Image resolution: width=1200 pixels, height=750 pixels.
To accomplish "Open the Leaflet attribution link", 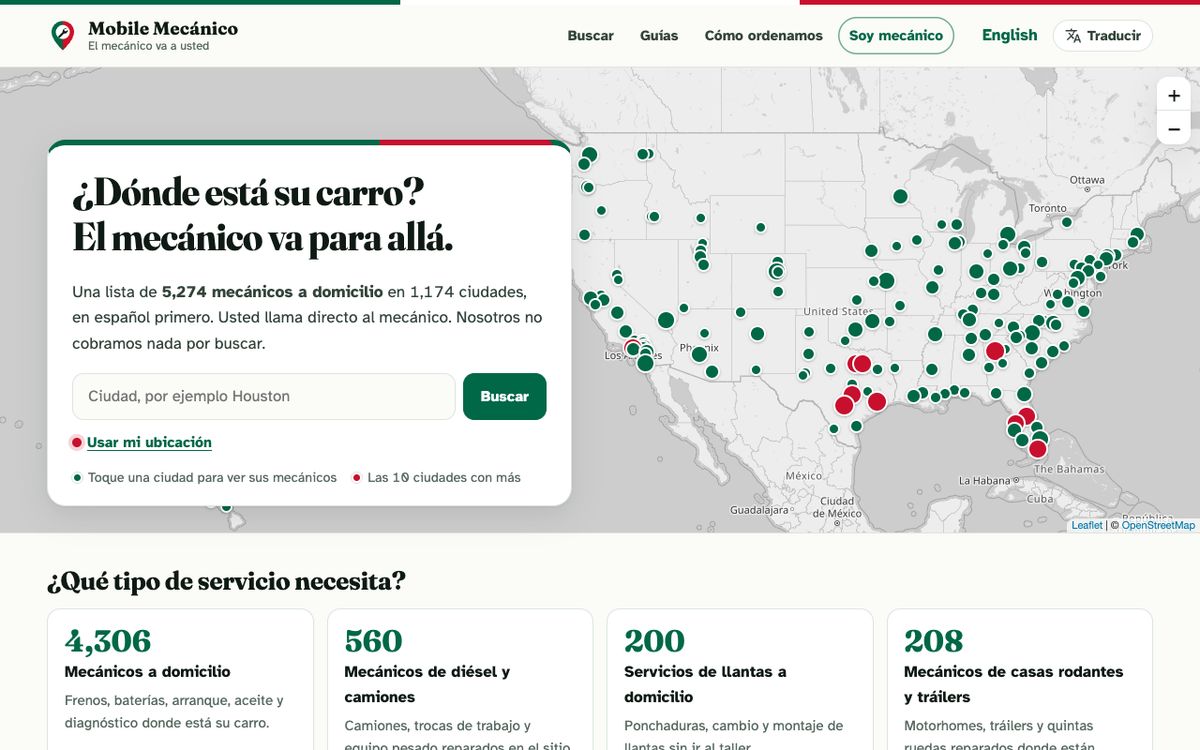I will [1087, 525].
